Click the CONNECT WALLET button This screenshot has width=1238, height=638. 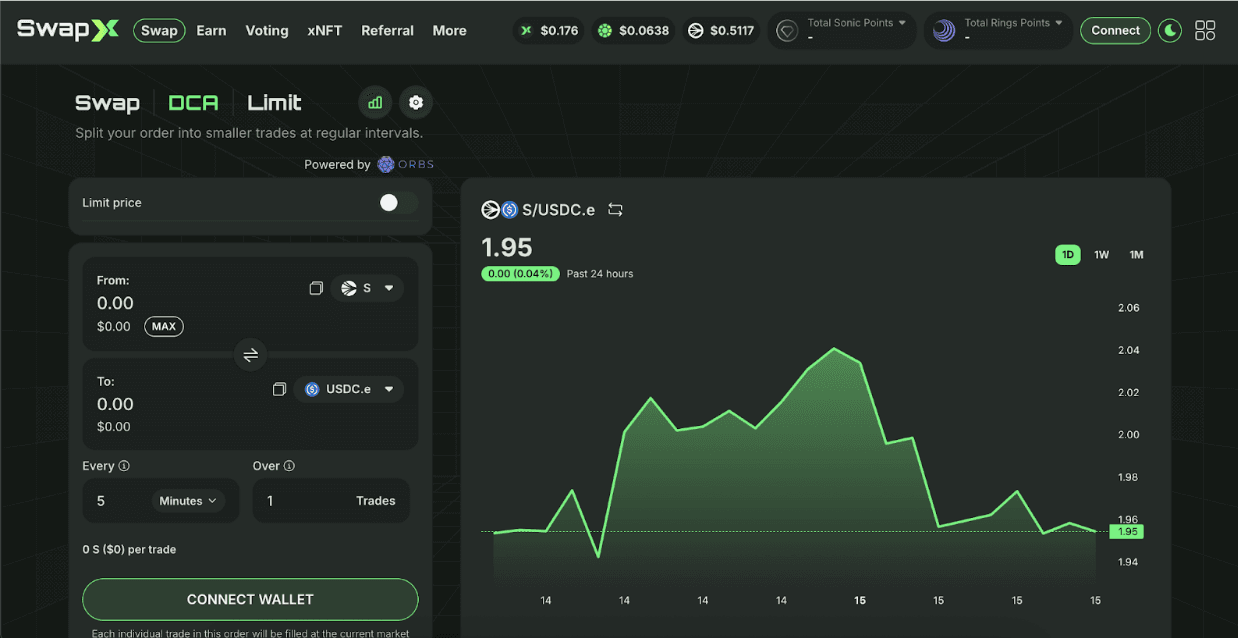pyautogui.click(x=250, y=600)
